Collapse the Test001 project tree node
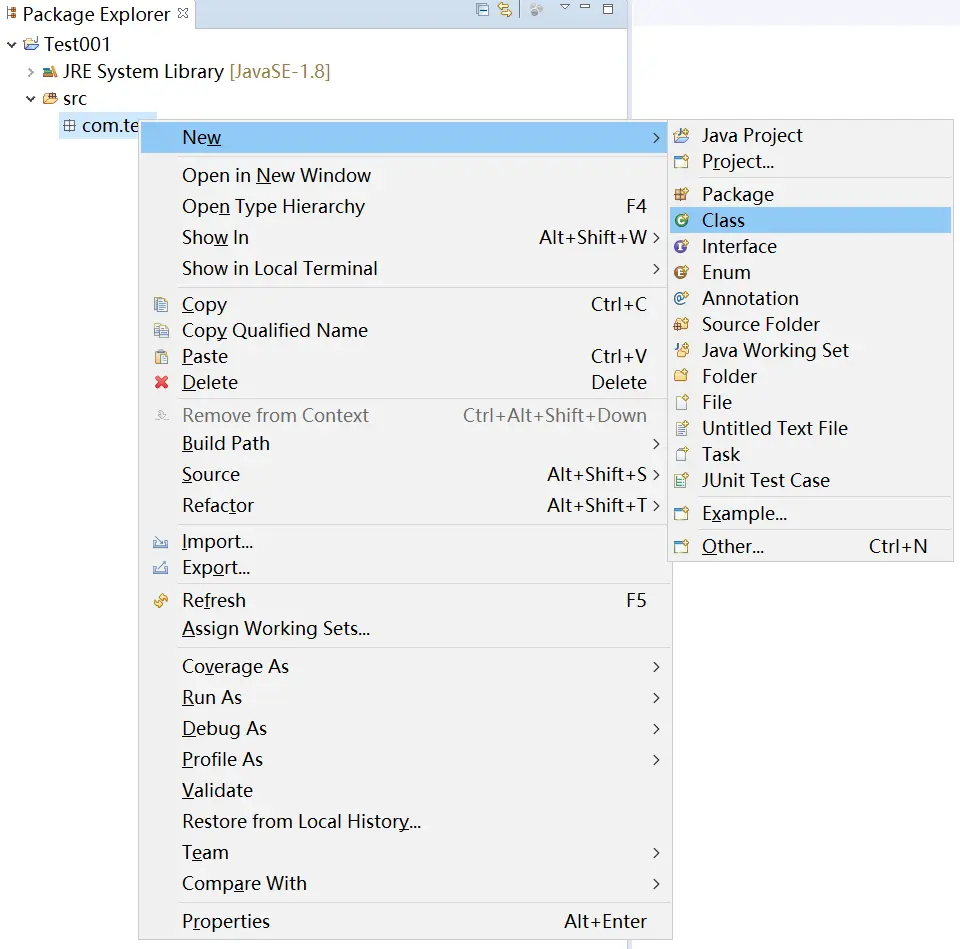The width and height of the screenshot is (960, 949). coord(12,45)
